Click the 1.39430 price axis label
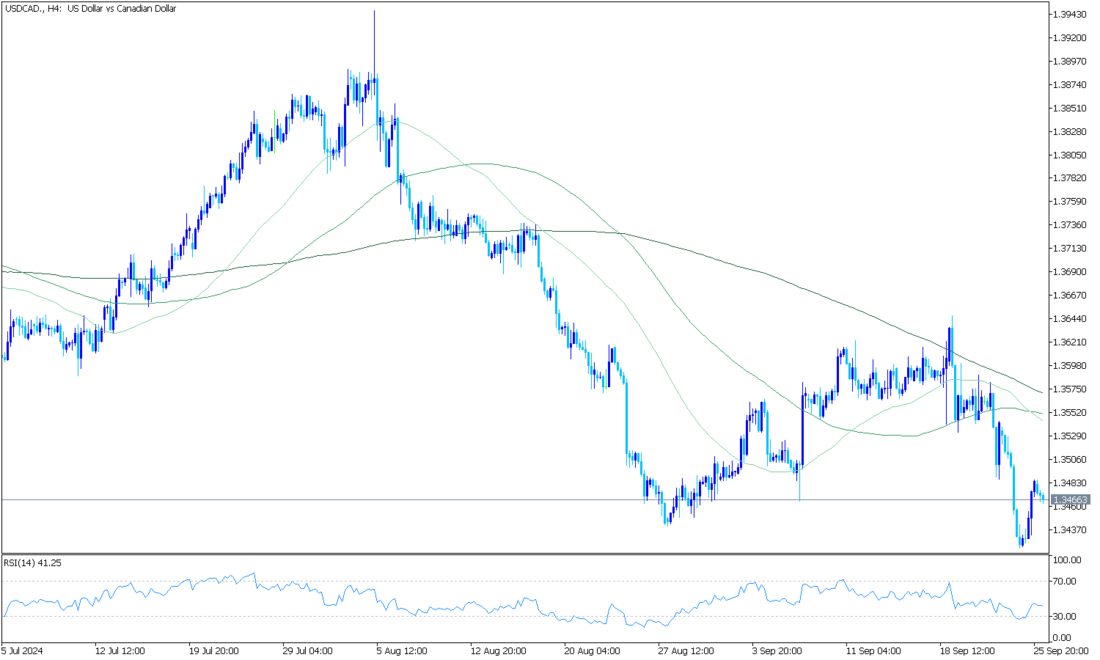 (x=1070, y=14)
